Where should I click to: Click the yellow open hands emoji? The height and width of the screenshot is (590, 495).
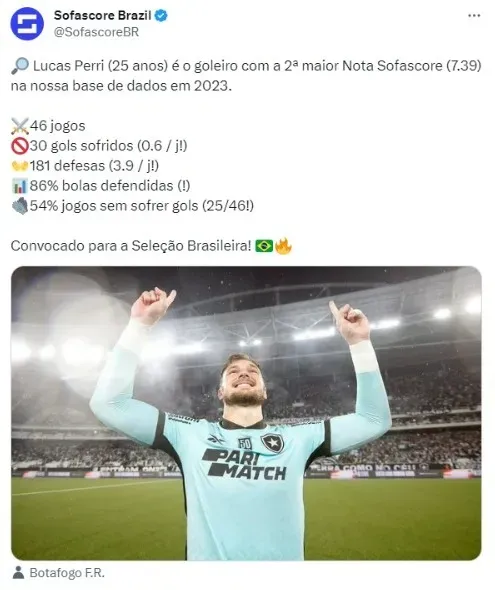pyautogui.click(x=20, y=166)
